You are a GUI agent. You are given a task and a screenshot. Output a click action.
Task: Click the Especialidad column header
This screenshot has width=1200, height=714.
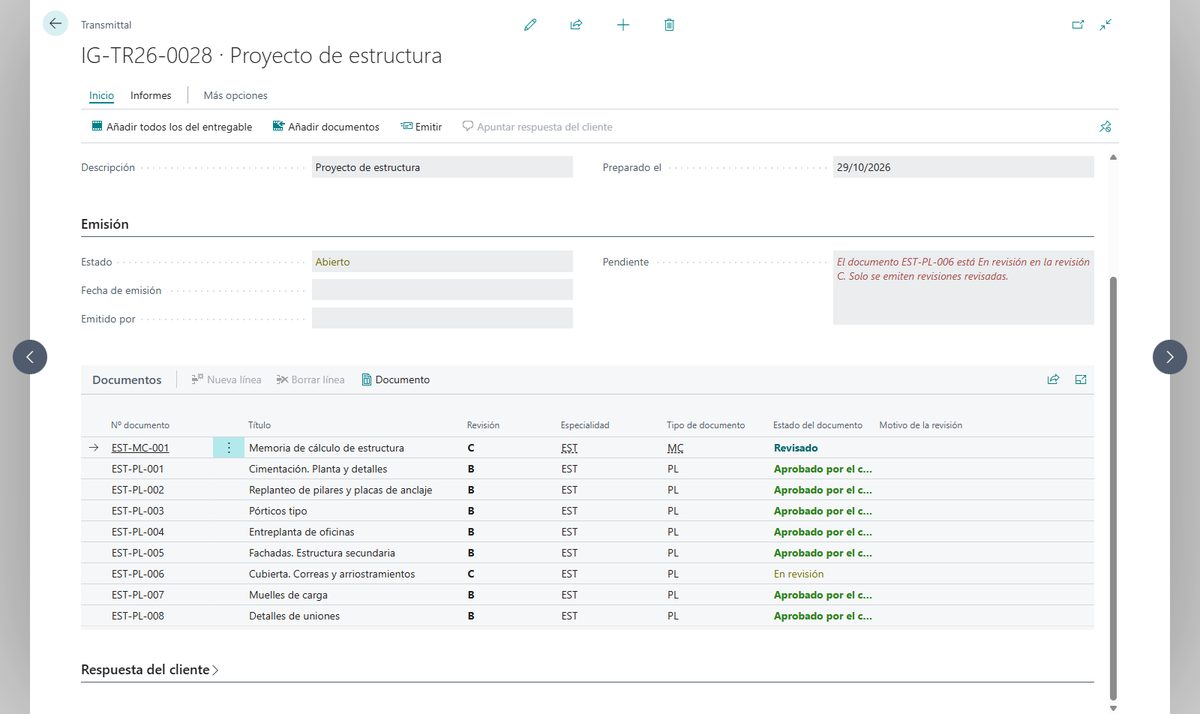click(x=585, y=425)
